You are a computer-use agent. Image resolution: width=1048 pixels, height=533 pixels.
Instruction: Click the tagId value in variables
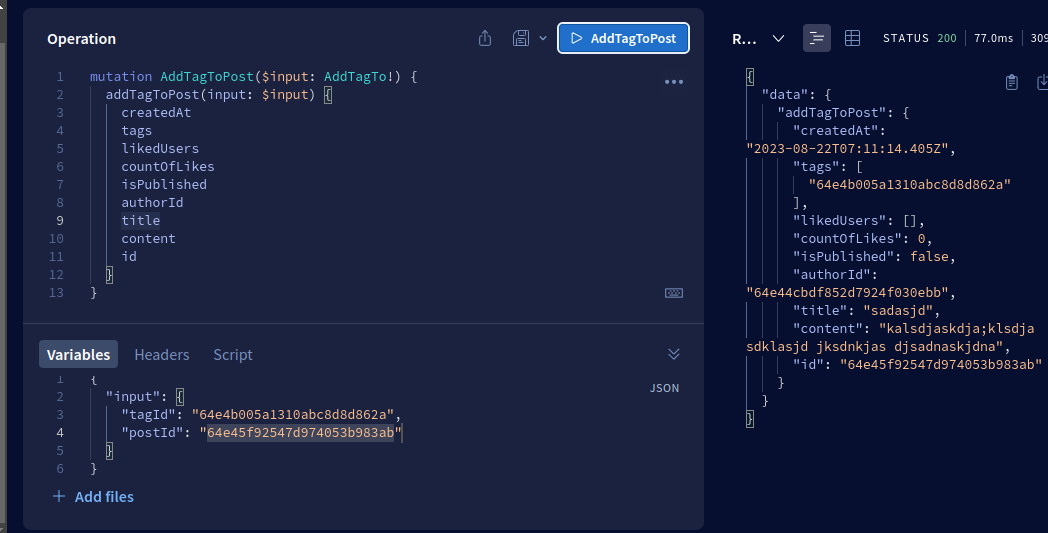[x=293, y=415]
